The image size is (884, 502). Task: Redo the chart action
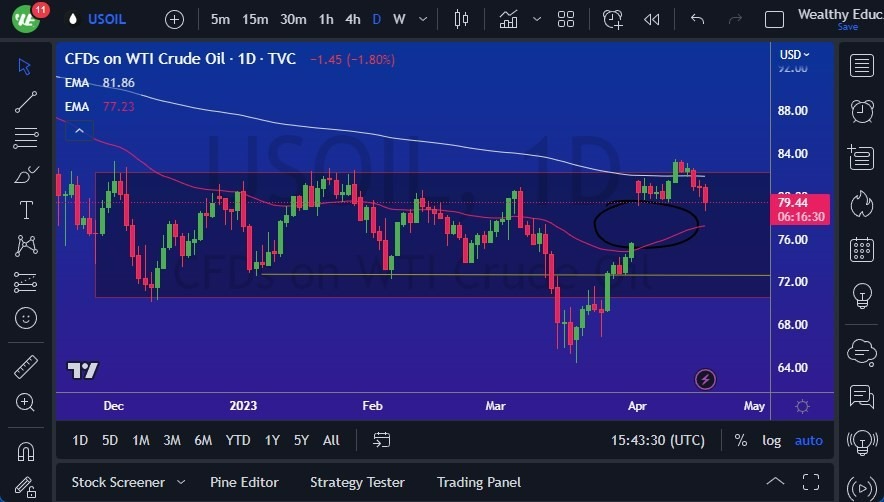click(x=735, y=20)
